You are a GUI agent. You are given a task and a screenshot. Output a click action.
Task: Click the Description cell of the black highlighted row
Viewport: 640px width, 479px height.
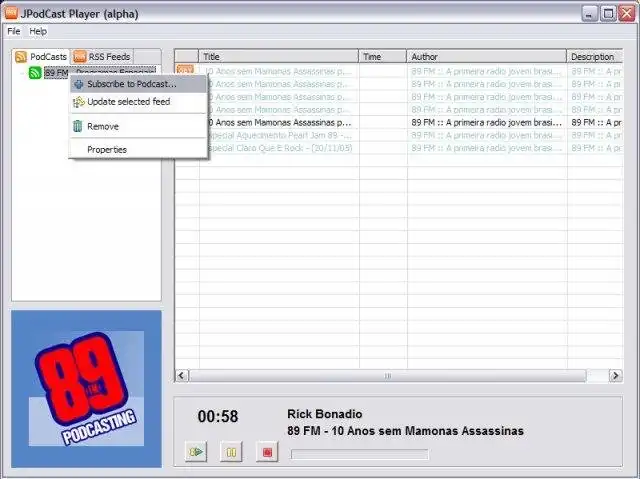596,122
